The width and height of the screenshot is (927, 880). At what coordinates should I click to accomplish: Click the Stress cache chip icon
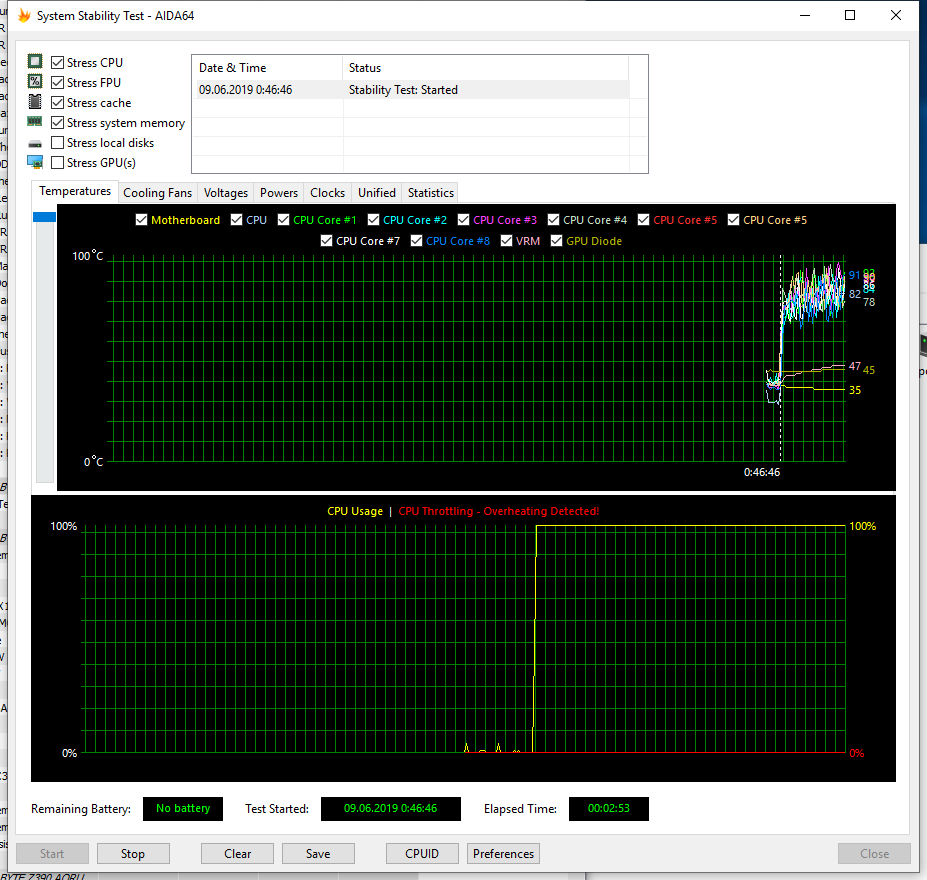pyautogui.click(x=35, y=102)
